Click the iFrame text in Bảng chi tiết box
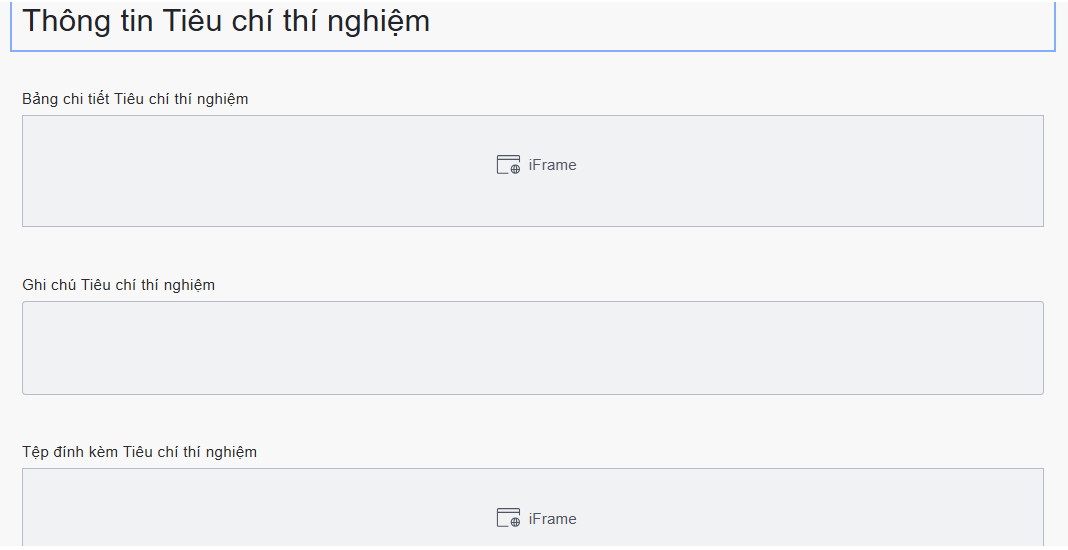This screenshot has width=1068, height=550. pos(552,165)
